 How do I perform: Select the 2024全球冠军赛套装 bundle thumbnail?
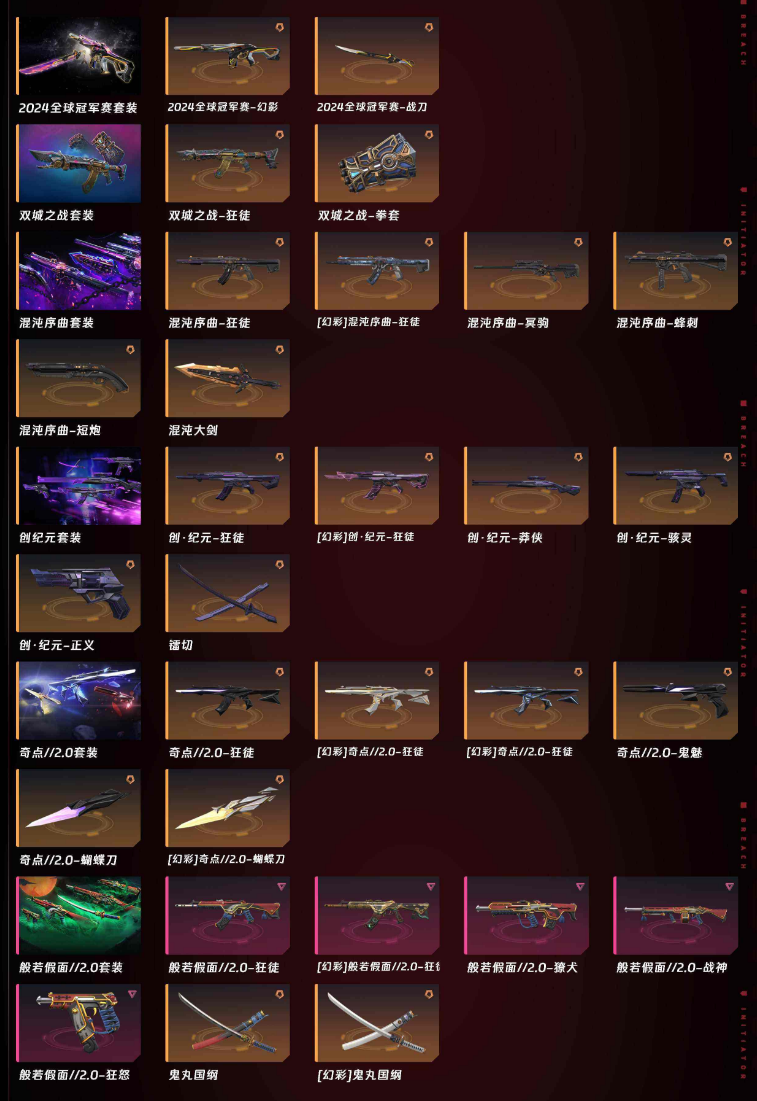pyautogui.click(x=79, y=56)
